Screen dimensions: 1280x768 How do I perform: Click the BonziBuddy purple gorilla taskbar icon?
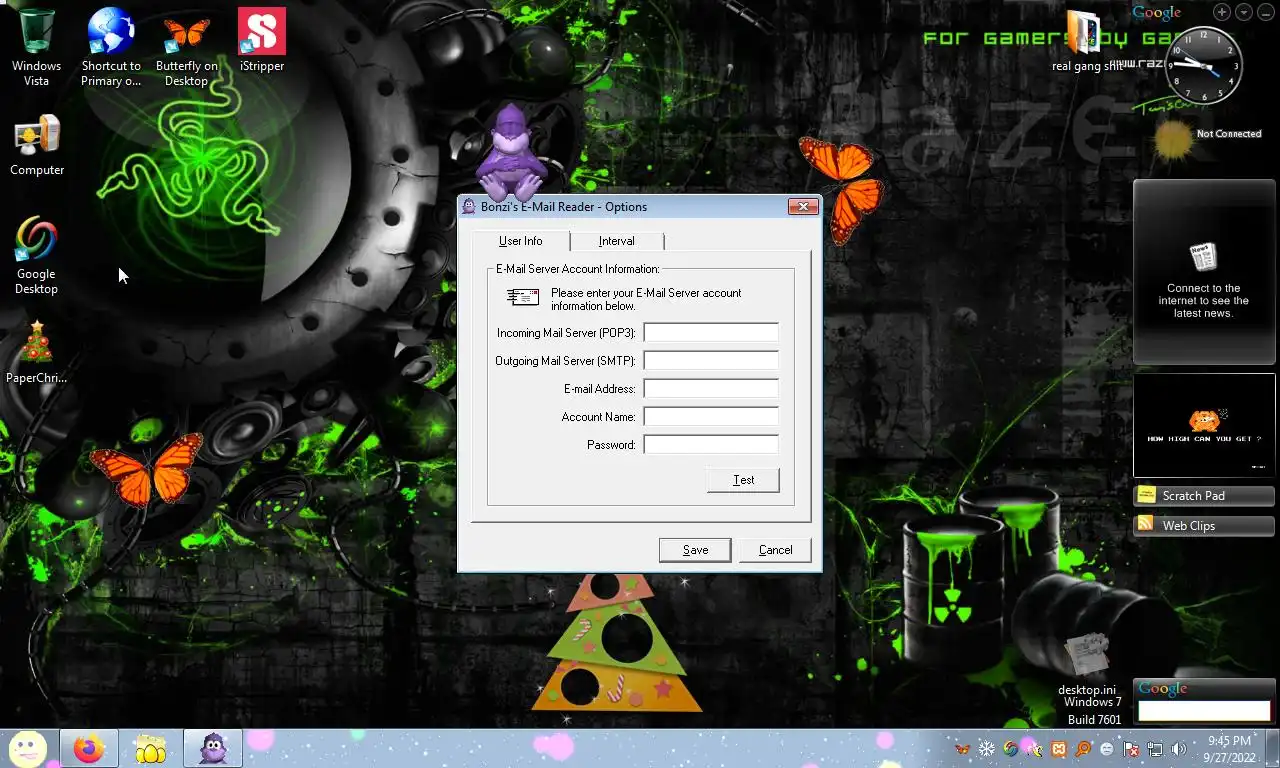213,749
